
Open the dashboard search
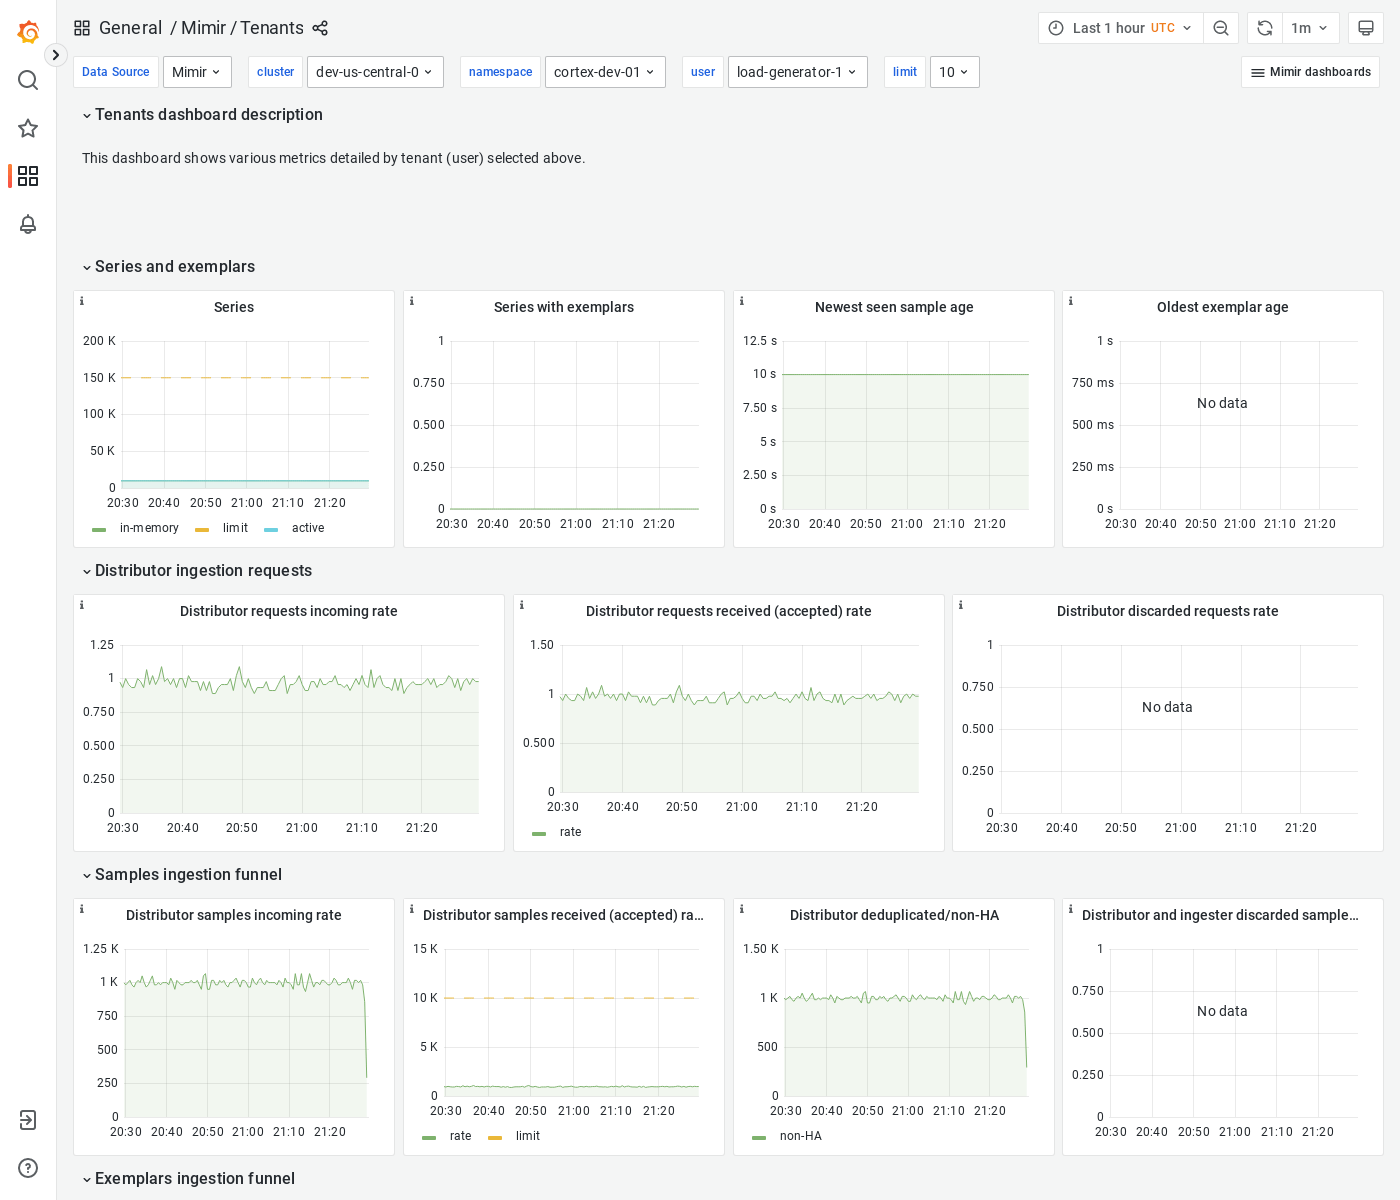click(x=28, y=80)
